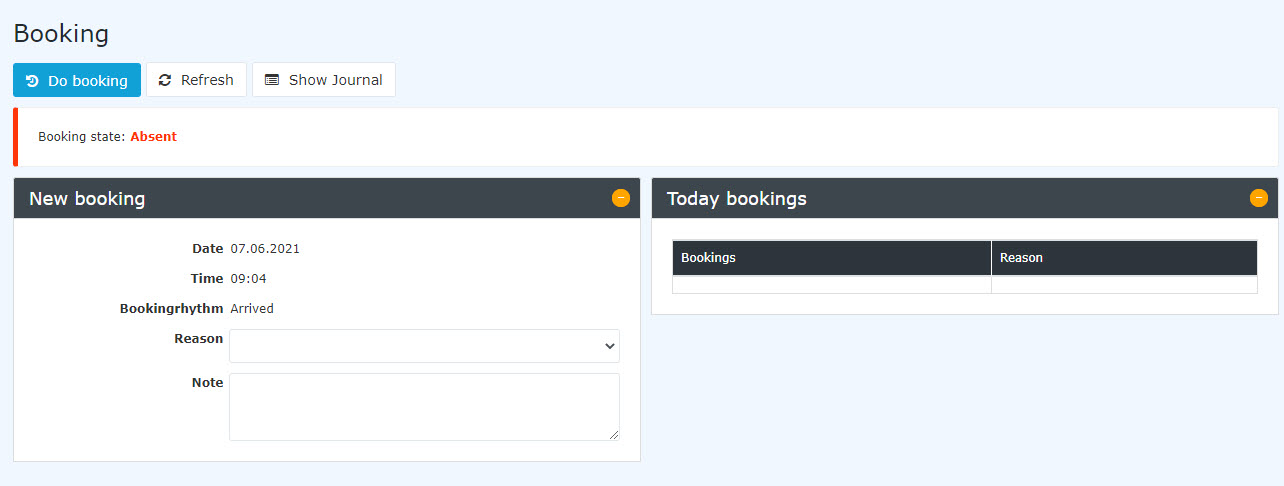Click the empty first Bookings table cell
Viewport: 1284px width, 486px height.
coord(832,285)
